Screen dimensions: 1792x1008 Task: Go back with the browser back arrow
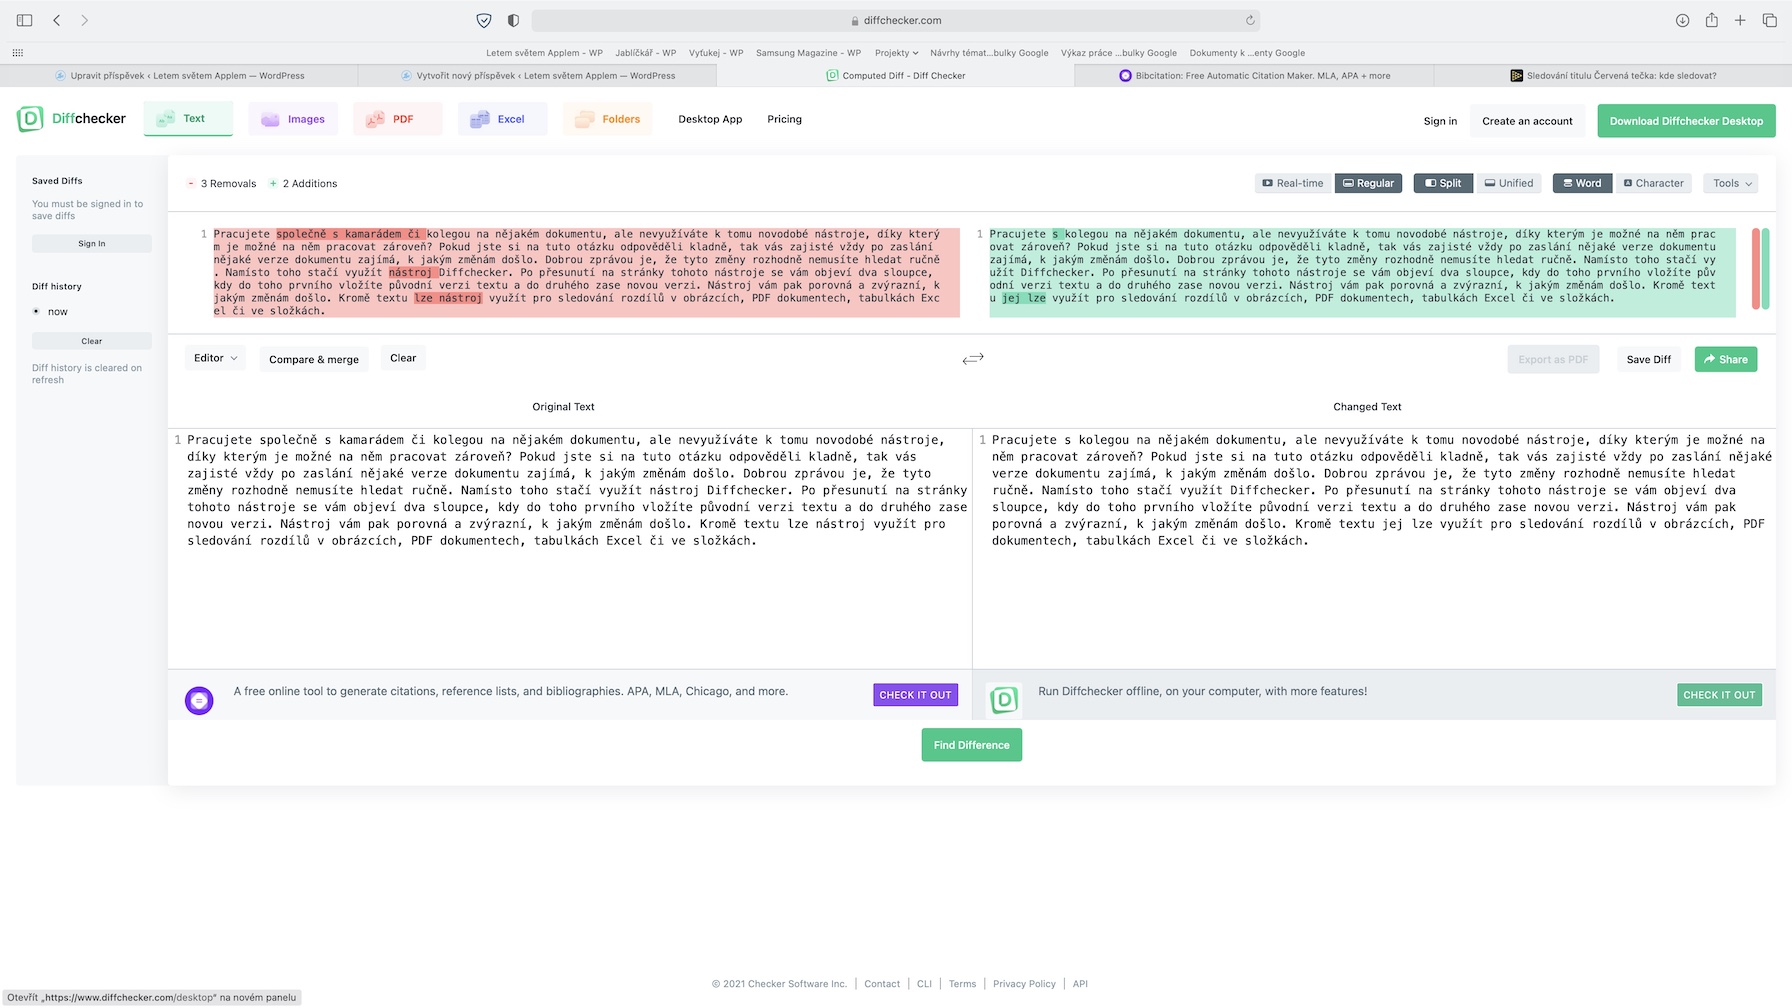click(x=57, y=20)
